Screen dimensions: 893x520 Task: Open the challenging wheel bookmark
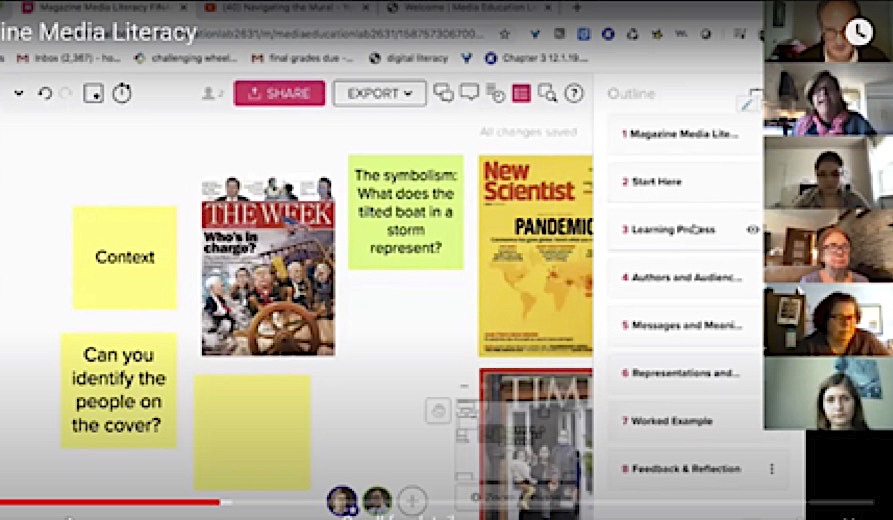pyautogui.click(x=186, y=58)
